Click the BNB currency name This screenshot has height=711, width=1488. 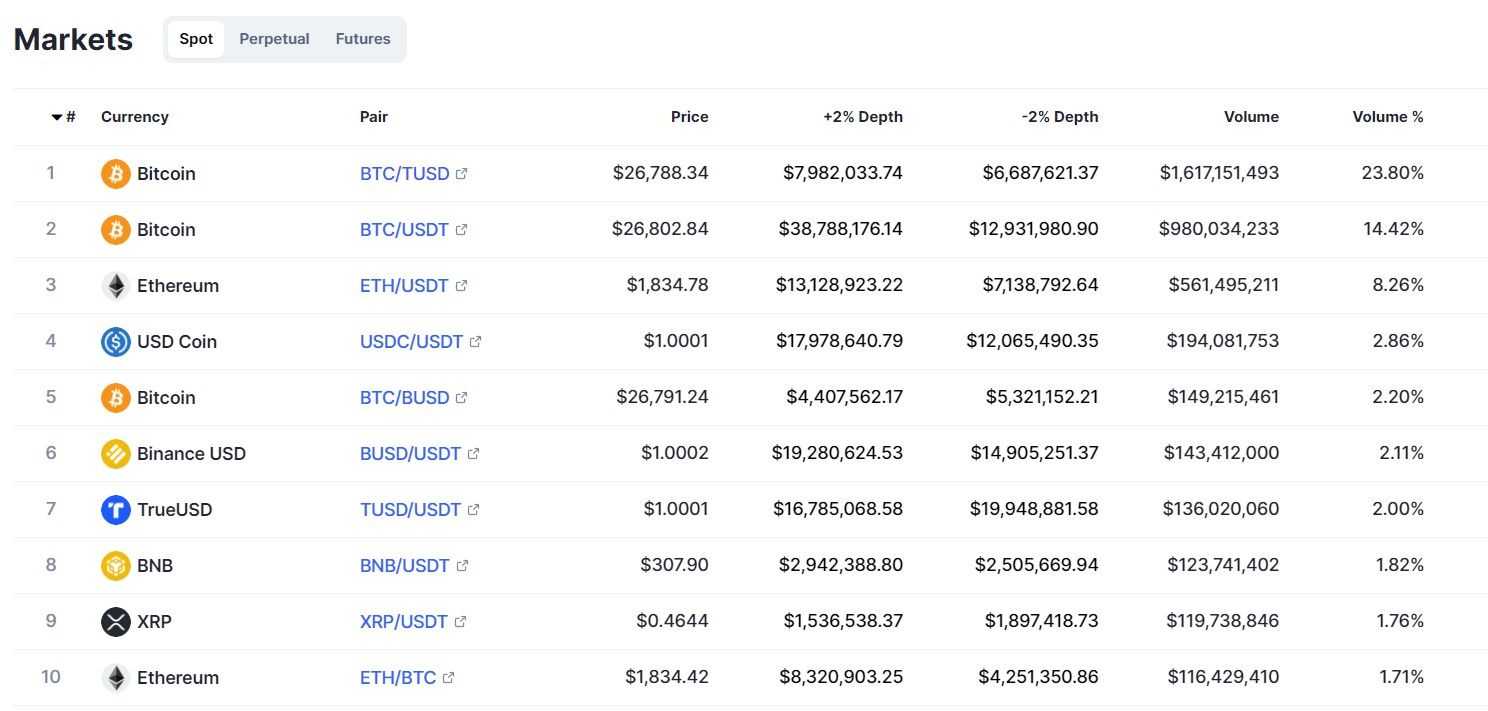[x=155, y=565]
